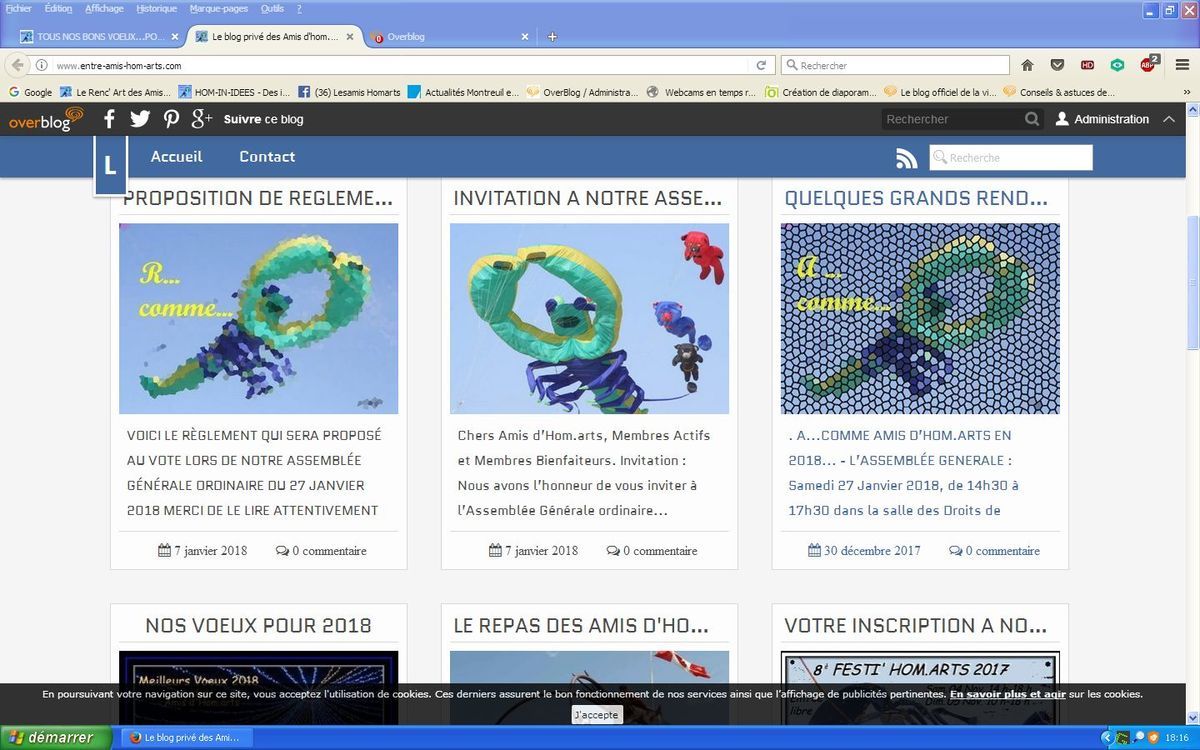Show site information icon in URL bar
Screen dimensions: 1200x750
[42, 65]
